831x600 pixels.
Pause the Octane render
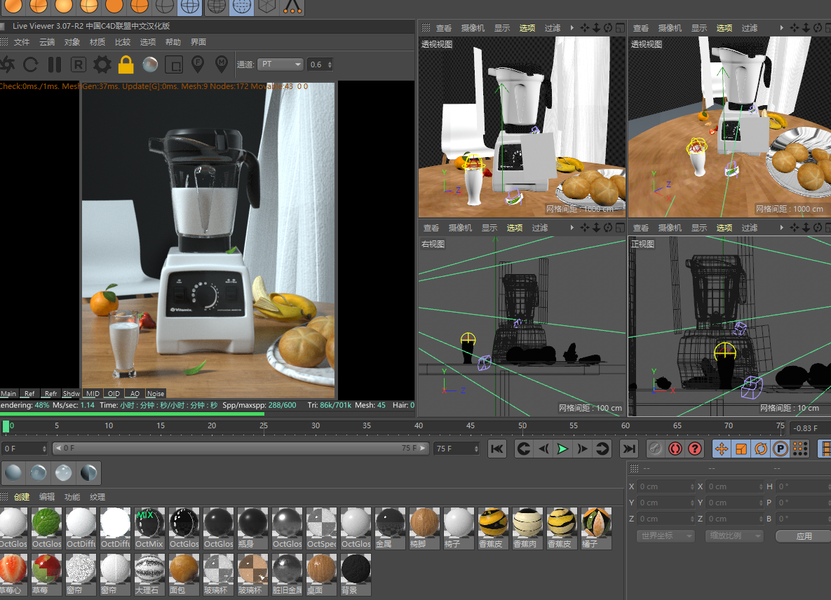point(55,65)
